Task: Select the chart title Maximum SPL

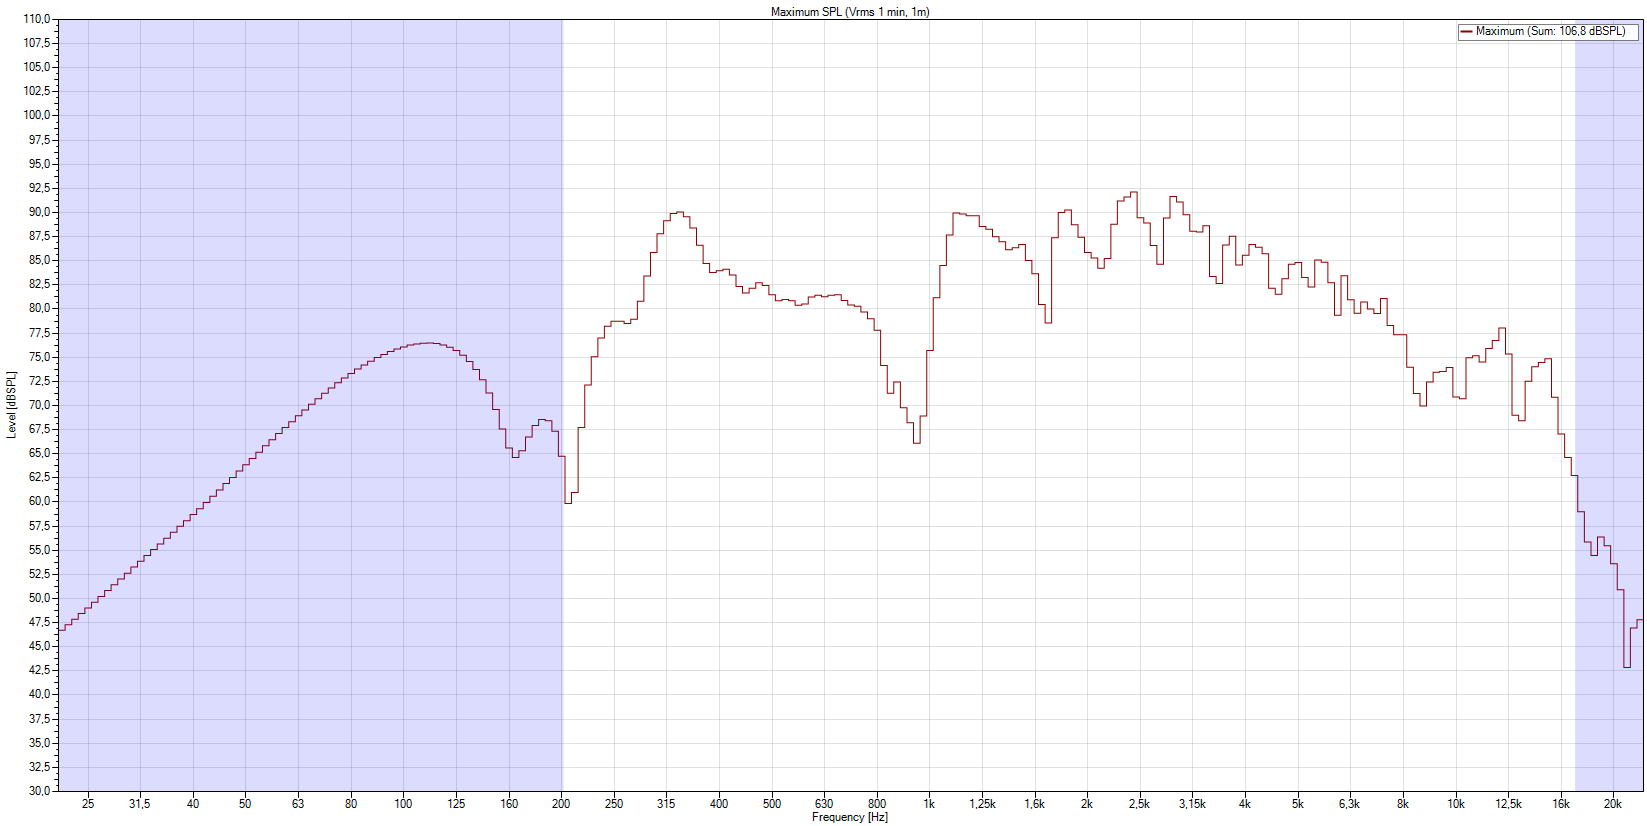Action: coord(849,12)
